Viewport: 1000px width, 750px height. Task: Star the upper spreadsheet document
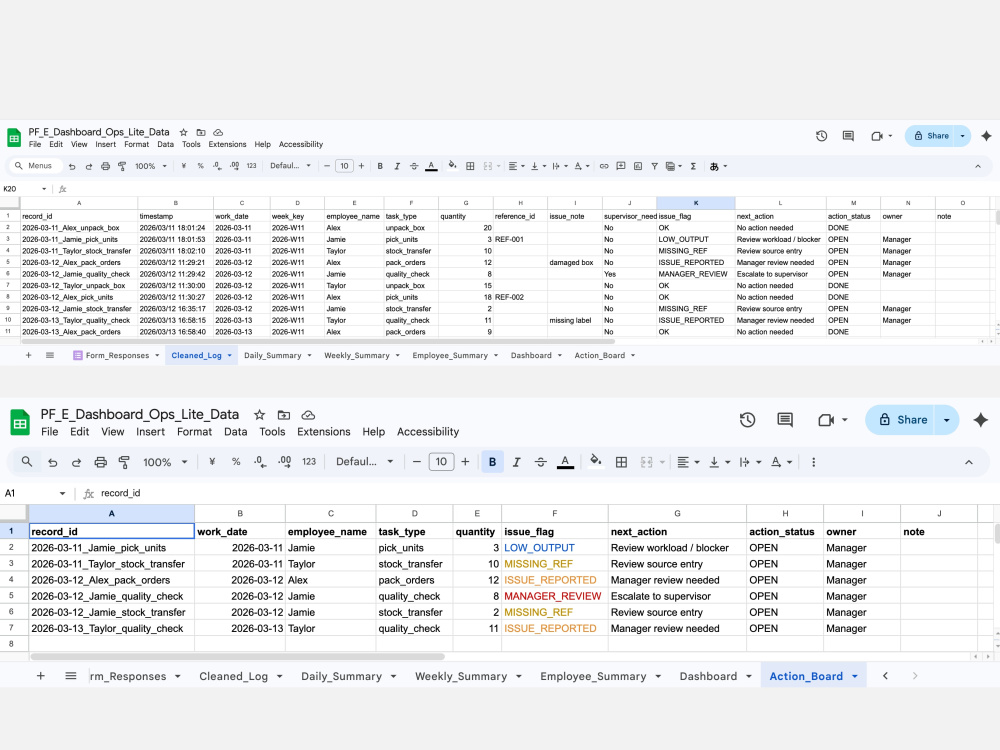(x=184, y=133)
